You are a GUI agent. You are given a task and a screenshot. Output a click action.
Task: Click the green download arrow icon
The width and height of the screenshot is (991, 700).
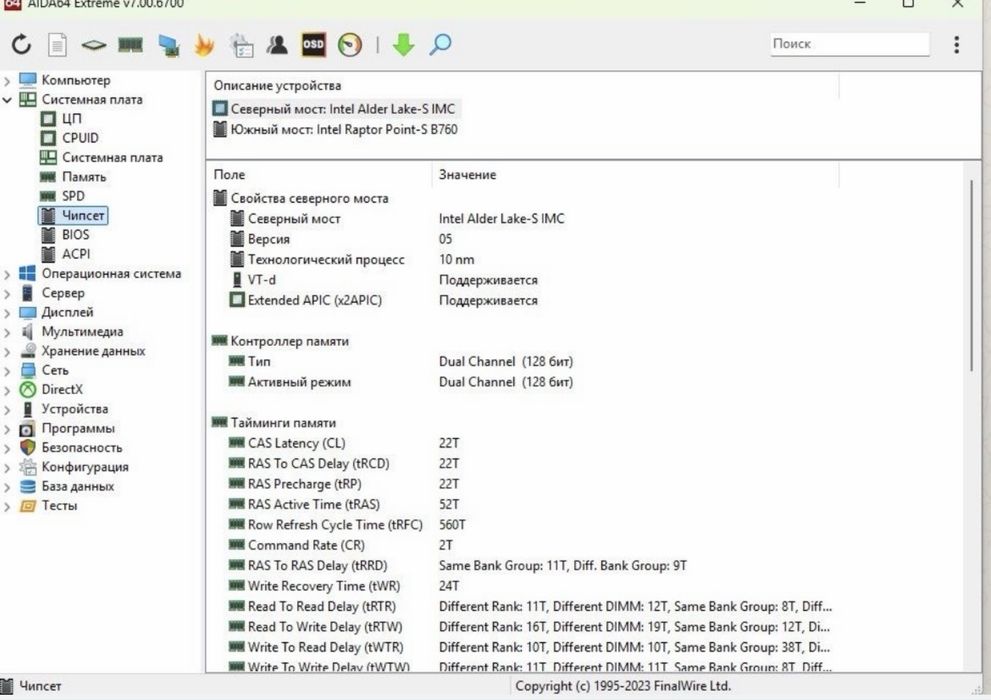(x=403, y=45)
